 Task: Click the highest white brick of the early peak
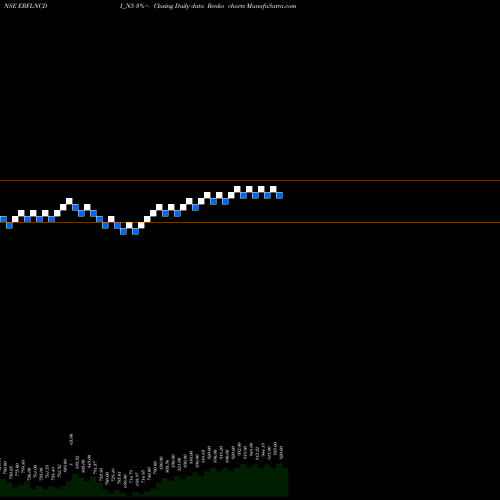tap(69, 201)
